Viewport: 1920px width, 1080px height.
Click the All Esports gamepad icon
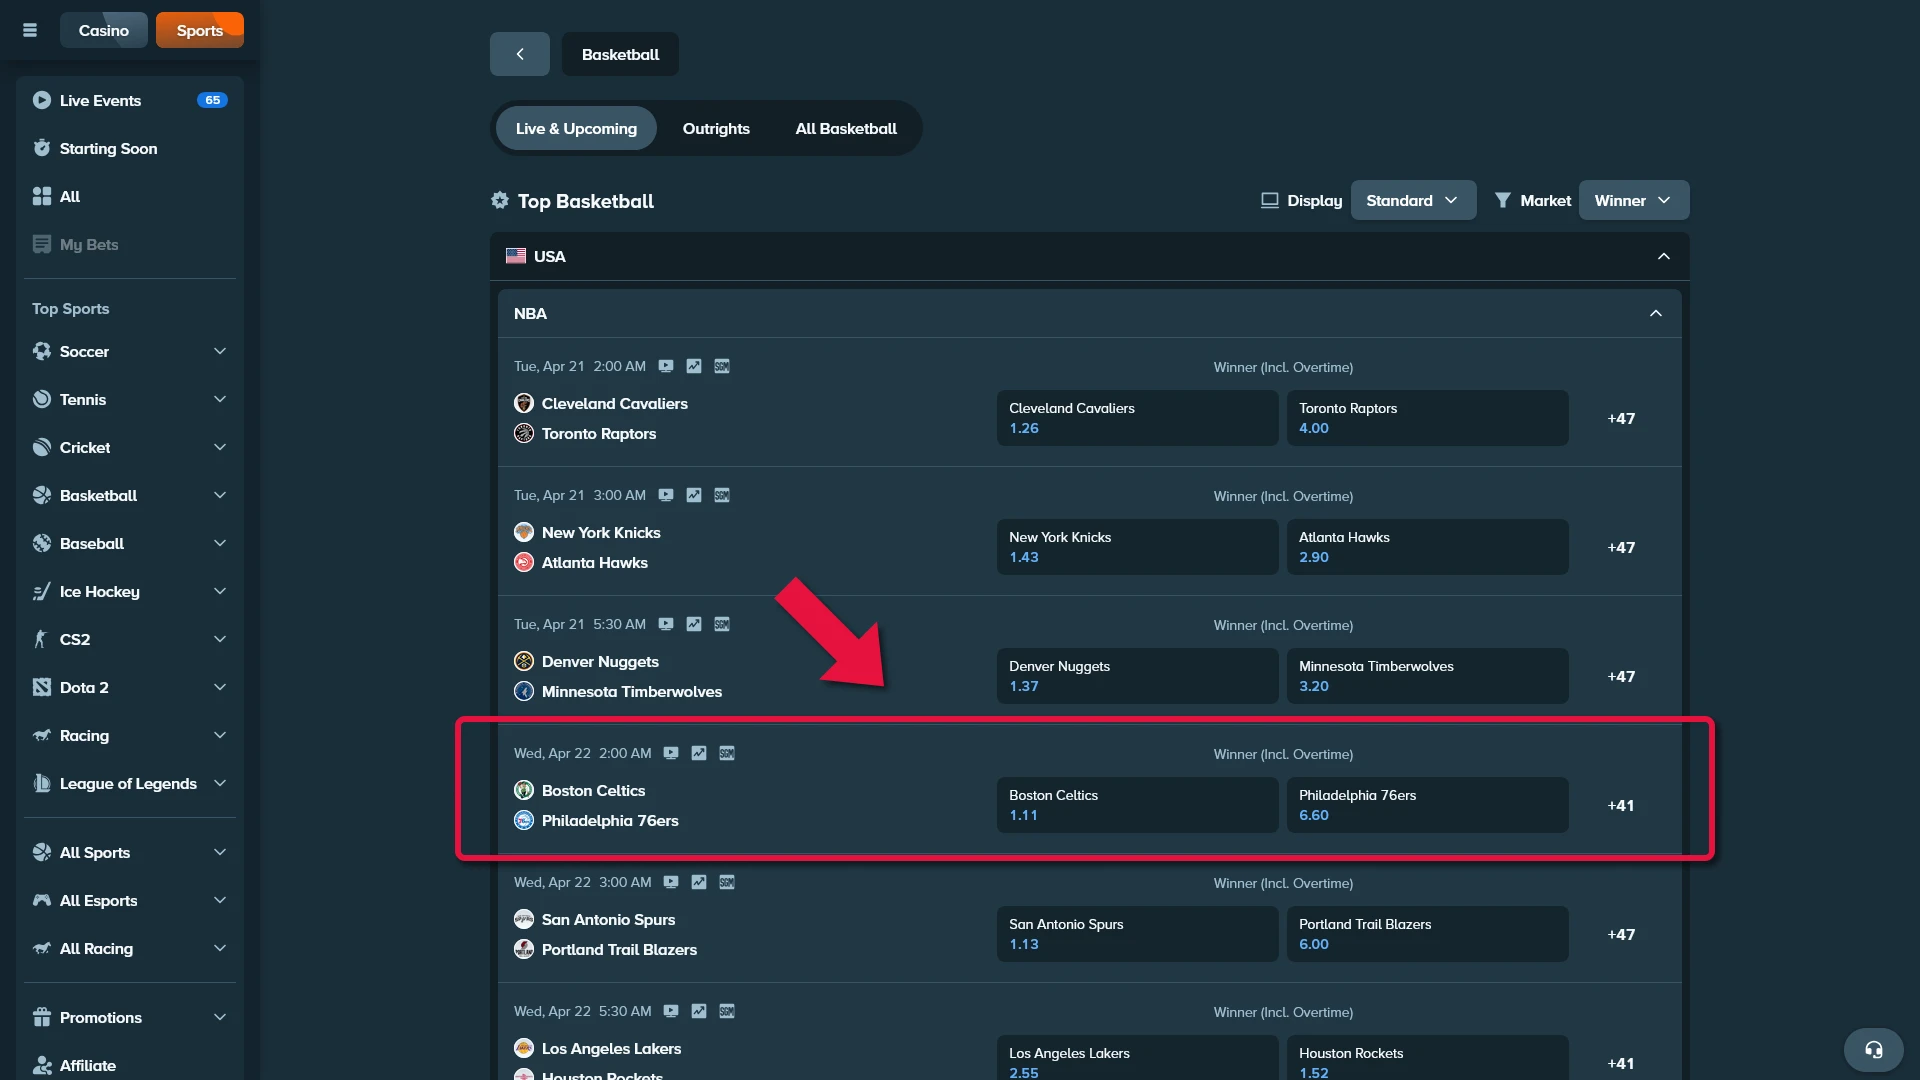click(41, 900)
